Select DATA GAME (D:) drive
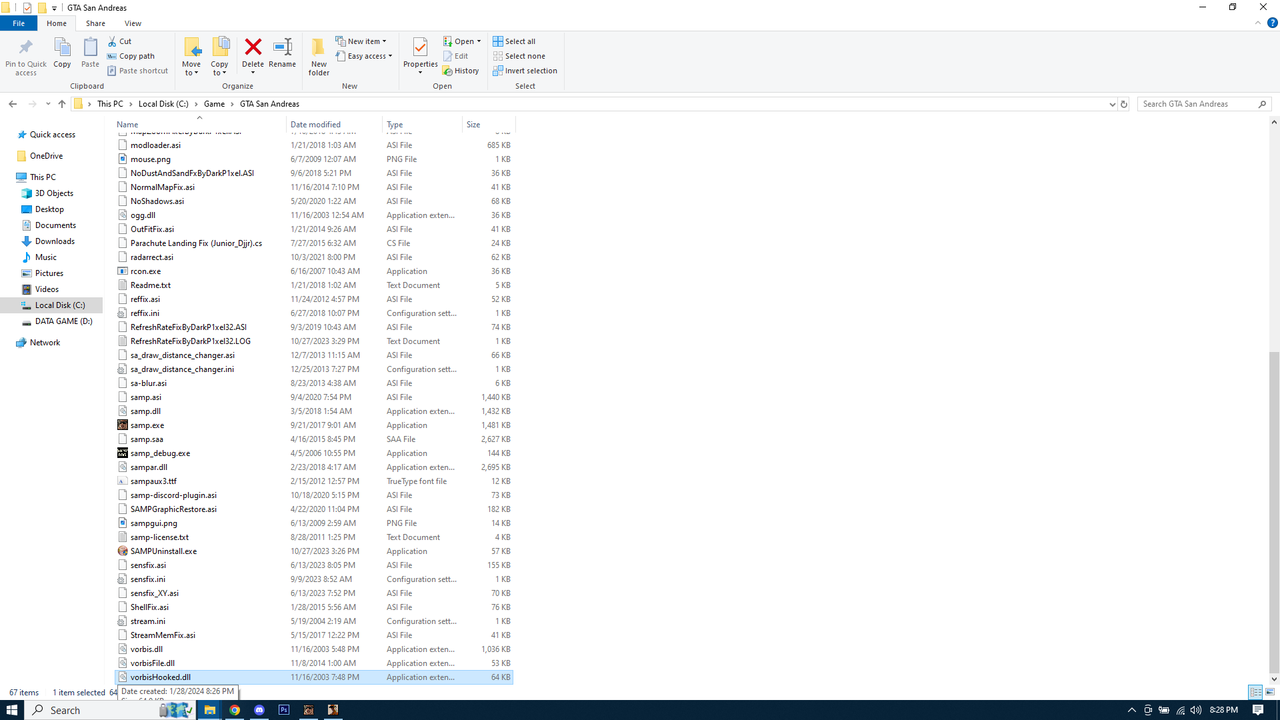Image resolution: width=1280 pixels, height=720 pixels. 63,321
